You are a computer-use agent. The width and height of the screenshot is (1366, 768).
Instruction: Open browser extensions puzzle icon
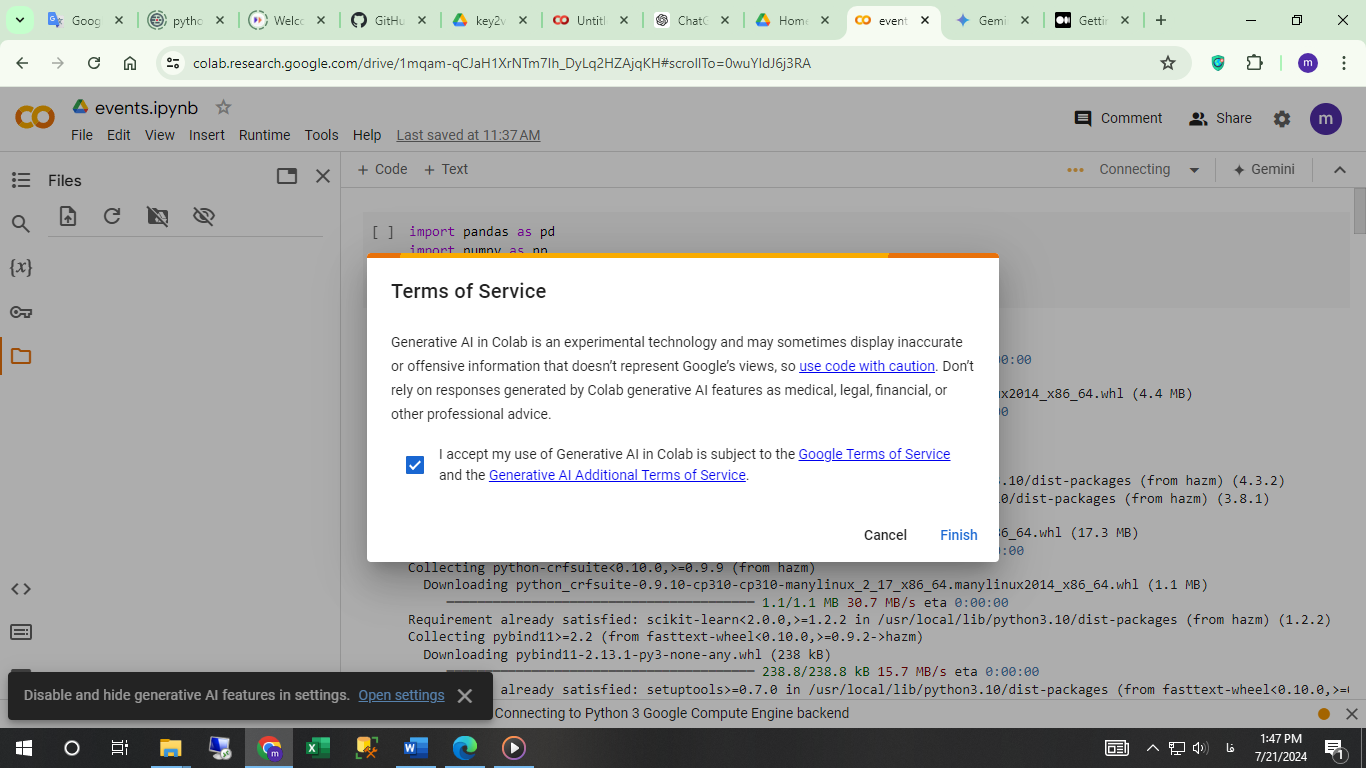pos(1254,63)
